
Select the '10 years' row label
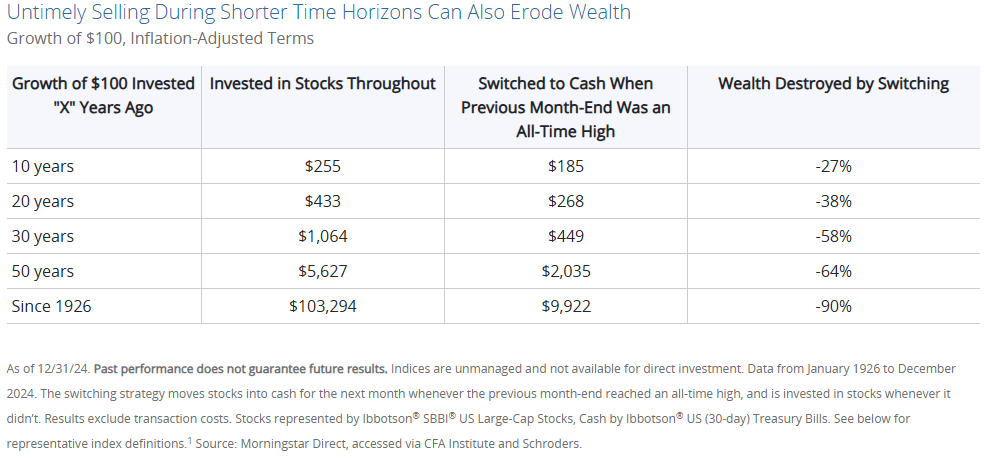pos(43,166)
